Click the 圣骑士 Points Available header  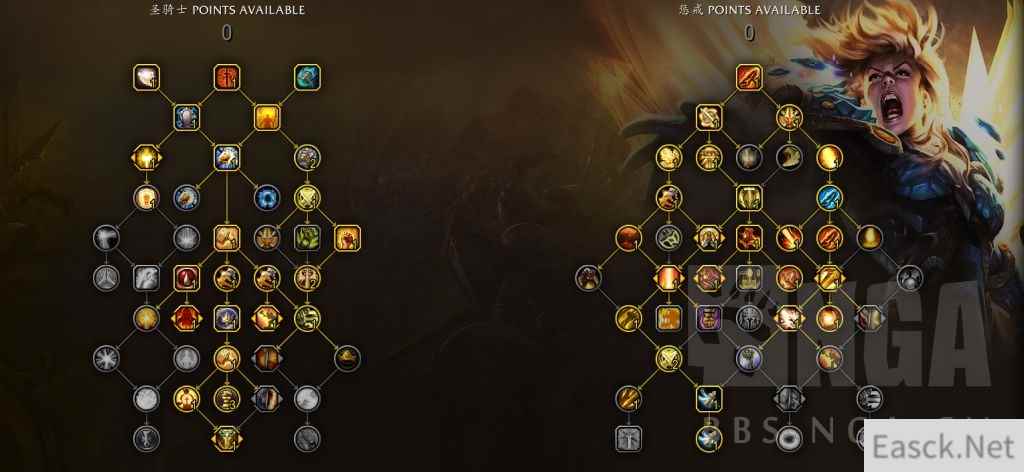click(227, 10)
